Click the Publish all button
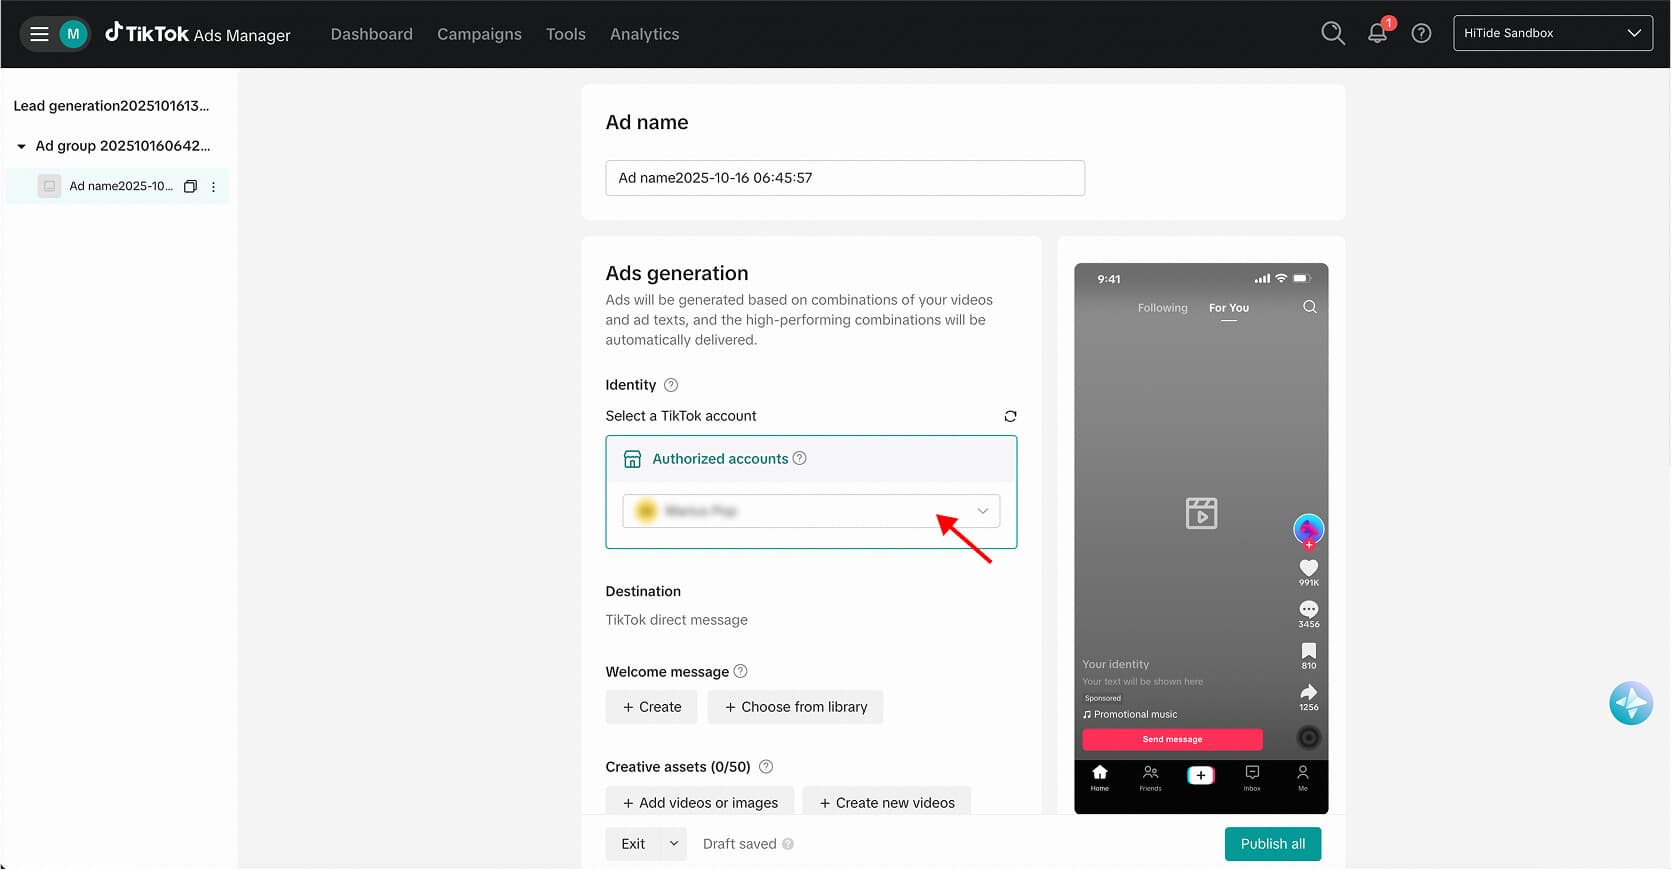The height and width of the screenshot is (870, 1671). click(1272, 844)
